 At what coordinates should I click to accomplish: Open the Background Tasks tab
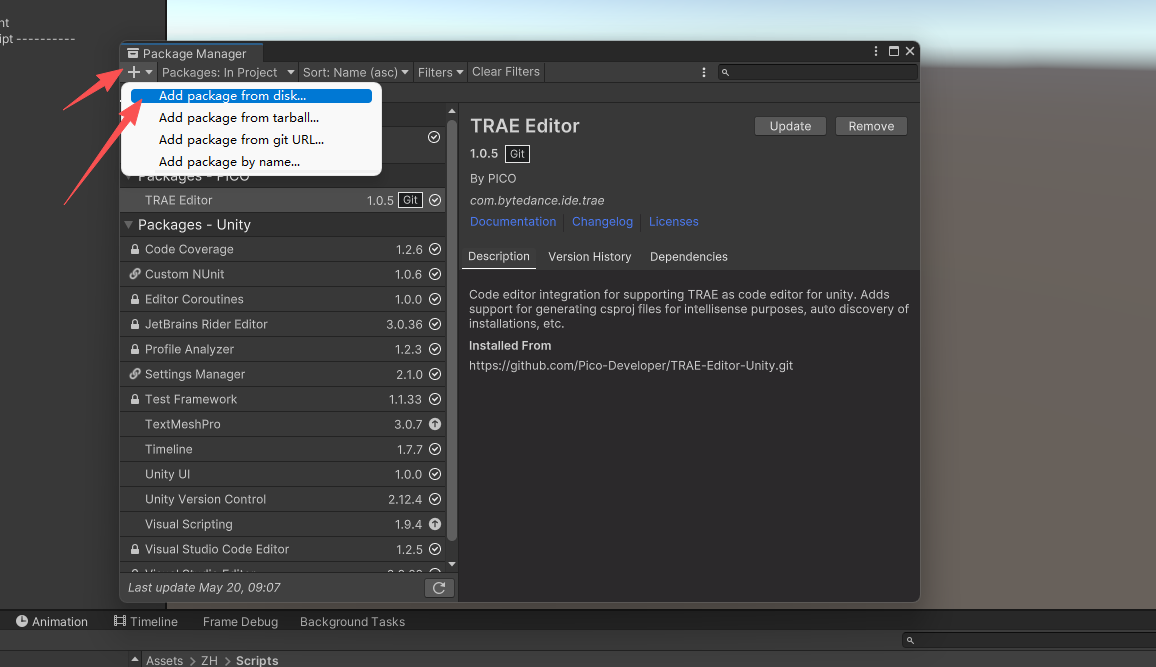352,621
